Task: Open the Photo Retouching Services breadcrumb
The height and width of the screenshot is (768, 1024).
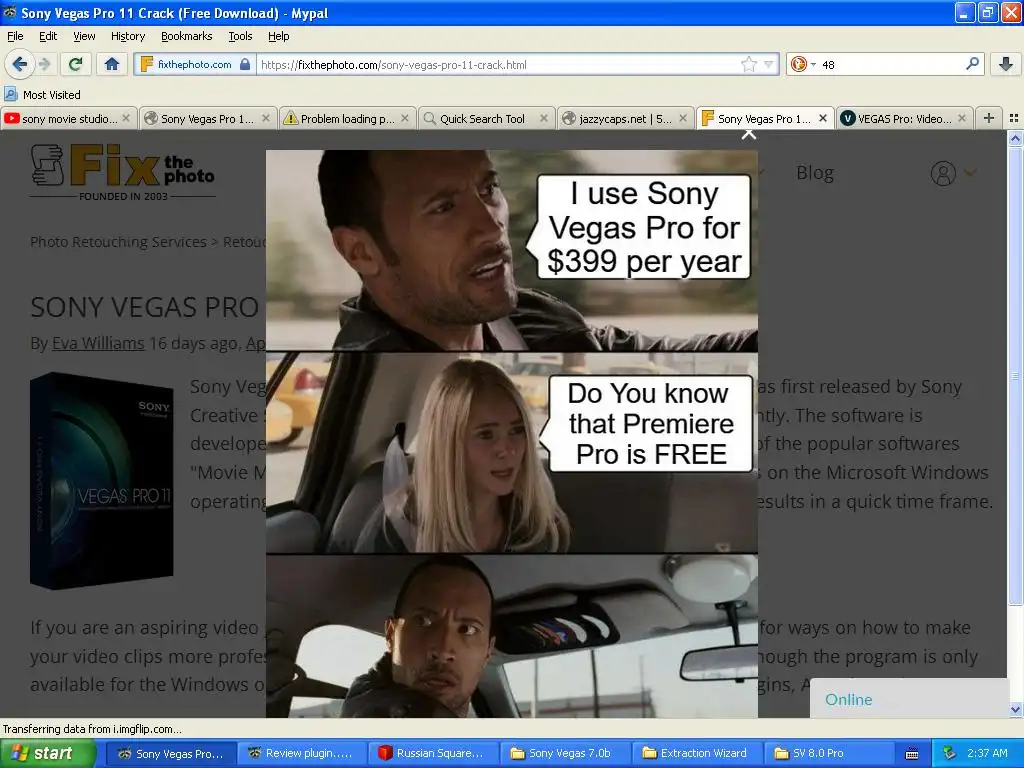Action: (x=118, y=242)
